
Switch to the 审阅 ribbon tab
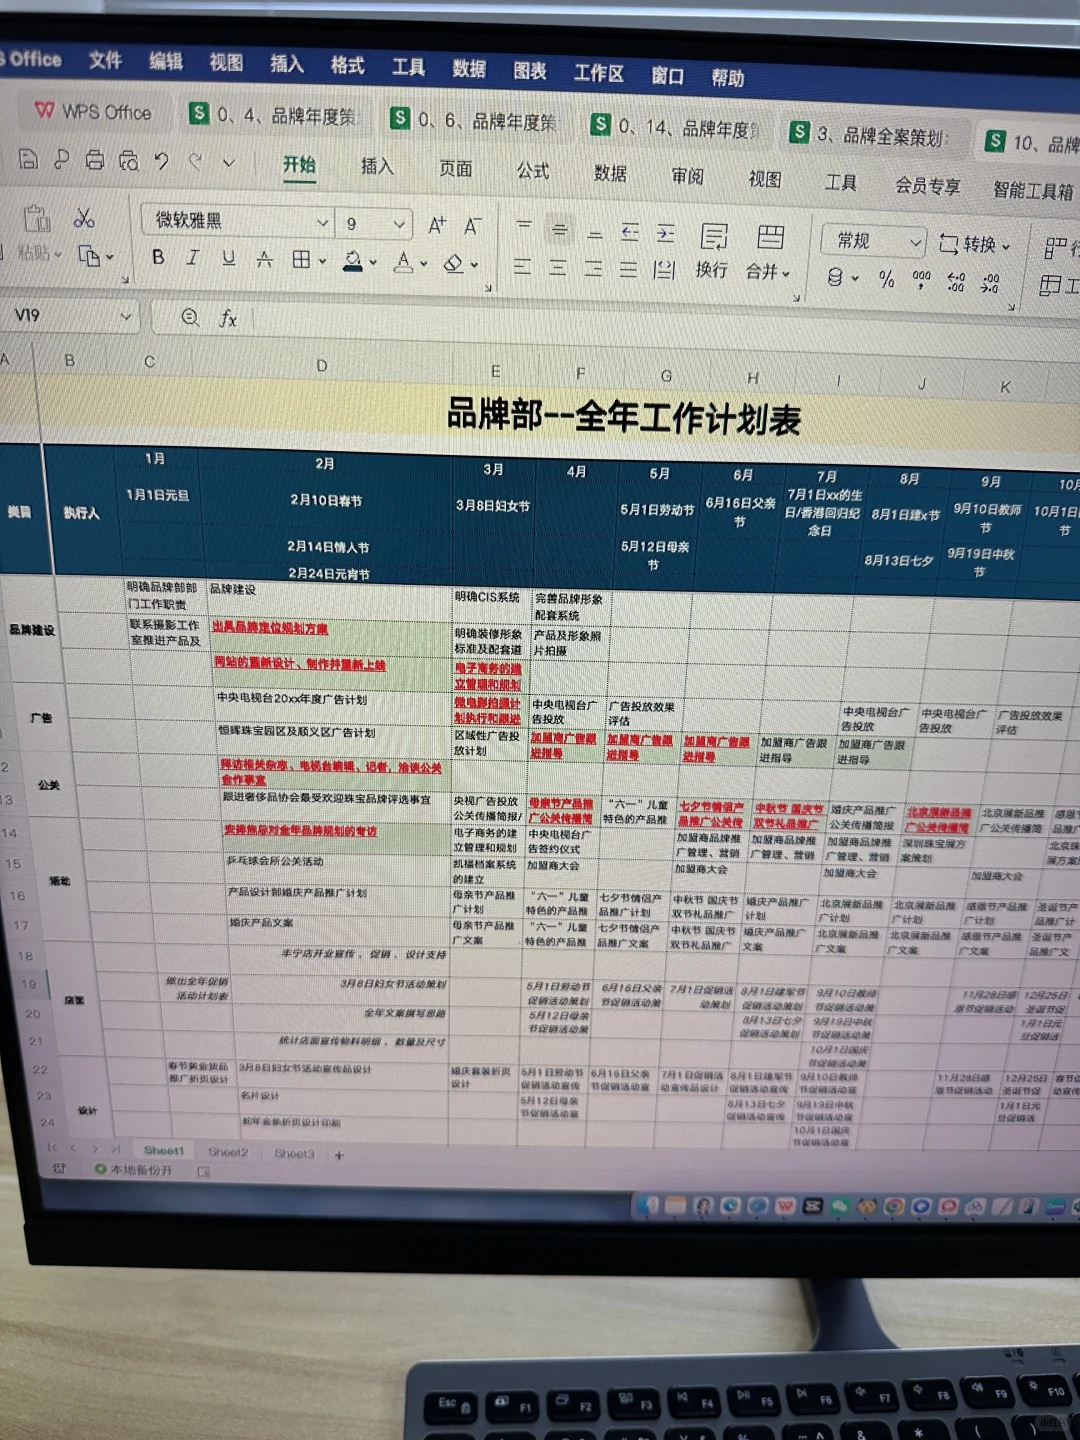687,175
